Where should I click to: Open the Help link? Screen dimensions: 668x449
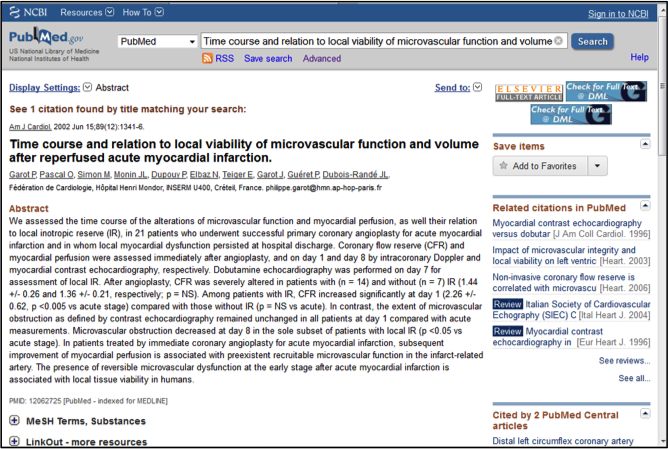tap(639, 57)
